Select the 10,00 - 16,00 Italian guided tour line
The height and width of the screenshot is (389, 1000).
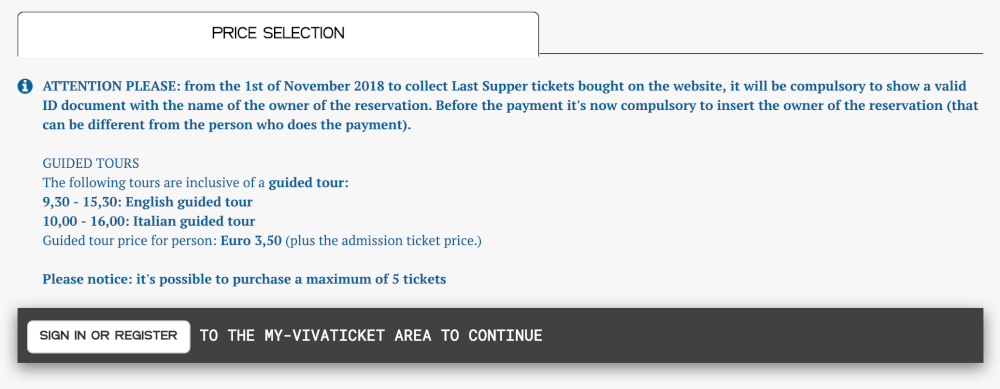pyautogui.click(x=149, y=221)
